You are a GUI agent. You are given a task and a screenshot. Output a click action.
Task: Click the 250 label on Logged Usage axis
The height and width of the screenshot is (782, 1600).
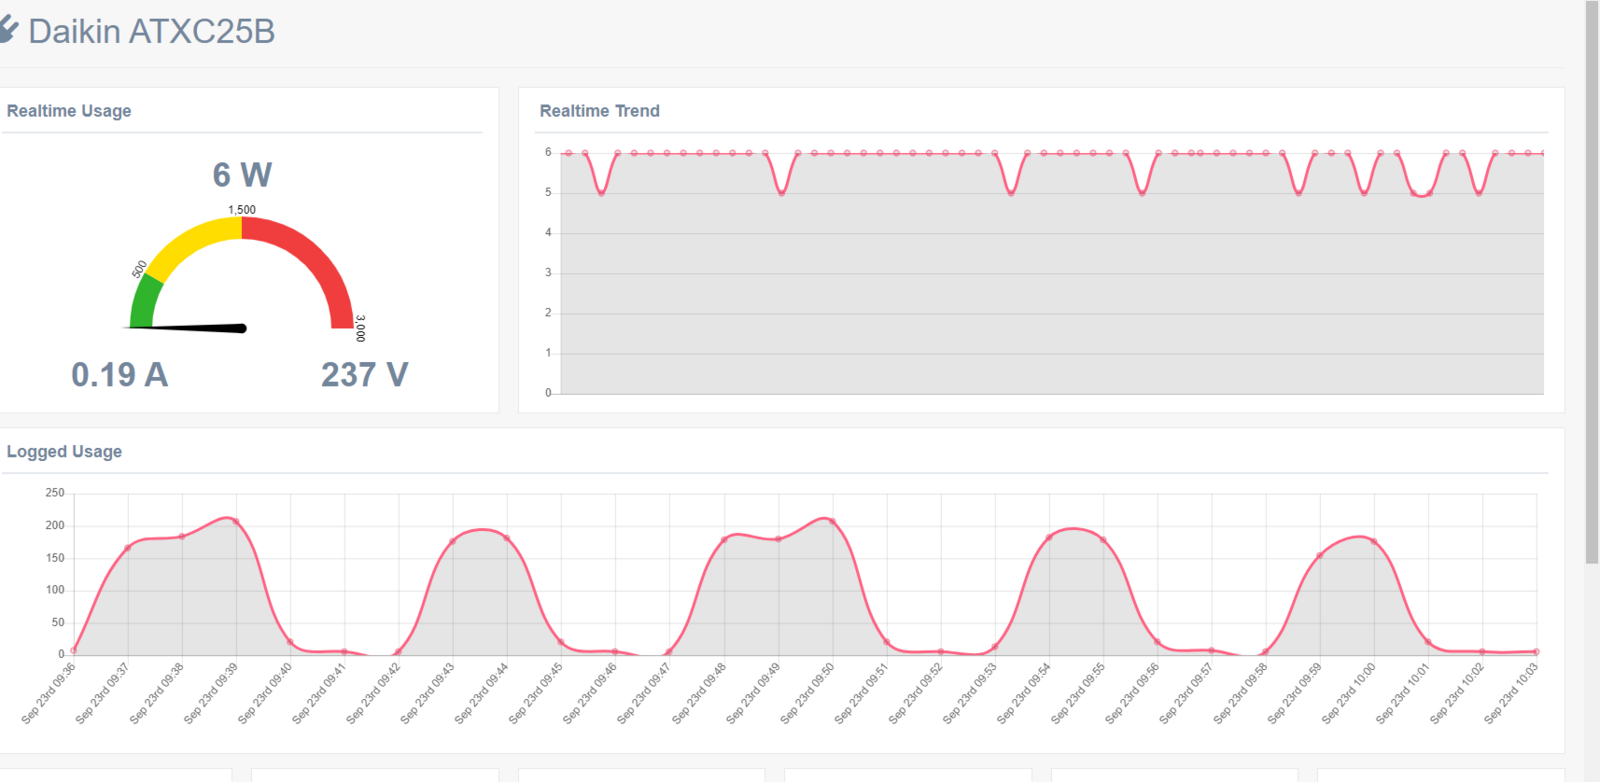[x=55, y=493]
